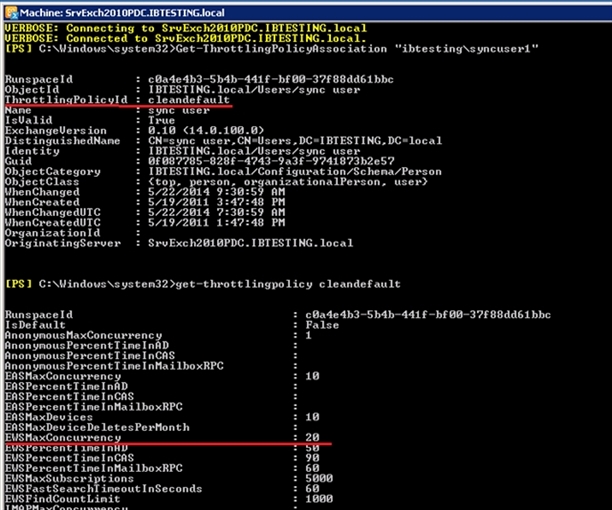Click the EWSMaxConcurrency value '20'
This screenshot has height=510, width=612.
point(312,437)
